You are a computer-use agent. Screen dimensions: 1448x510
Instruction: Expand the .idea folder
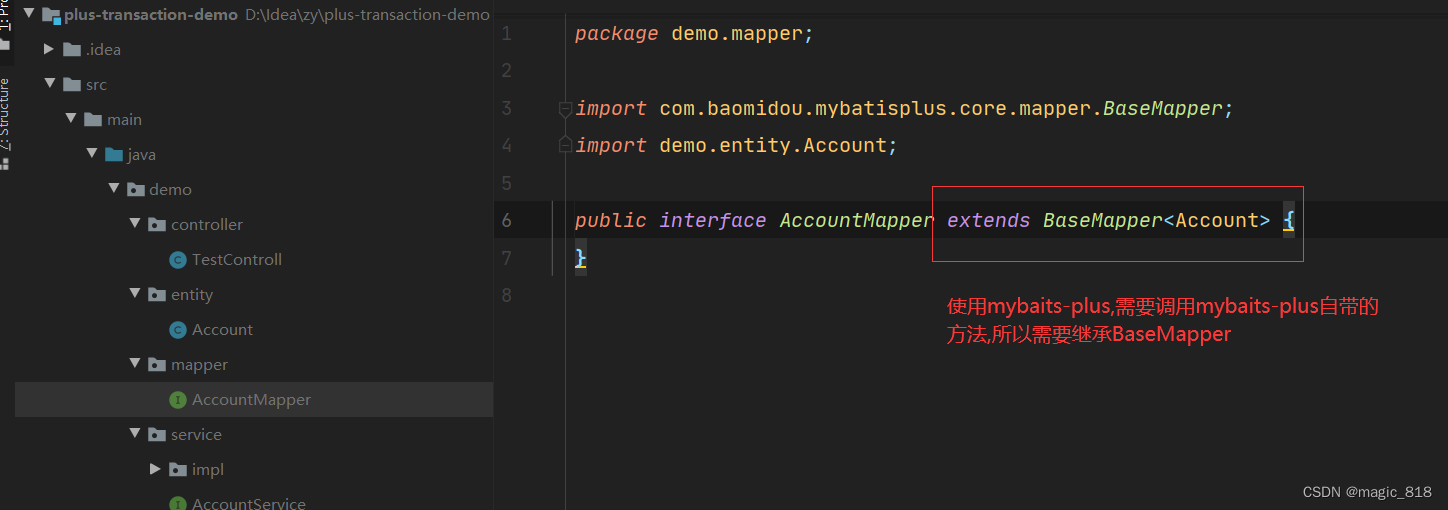click(x=49, y=49)
